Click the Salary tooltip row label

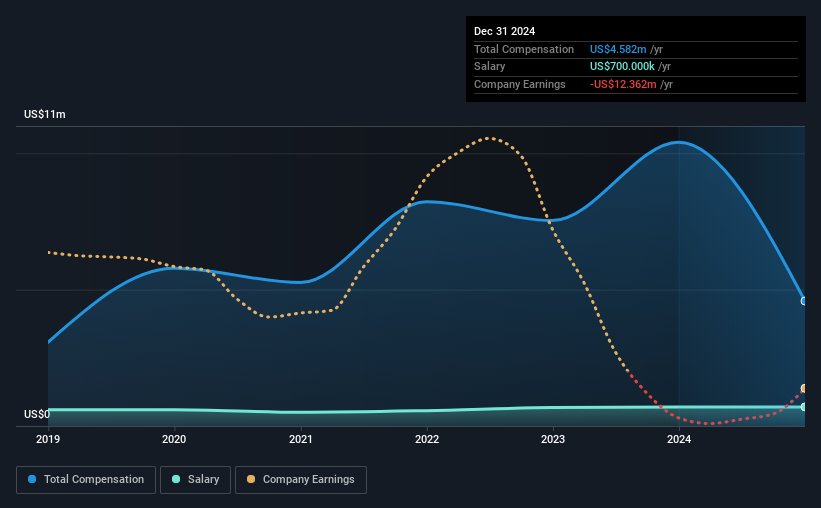tap(490, 67)
